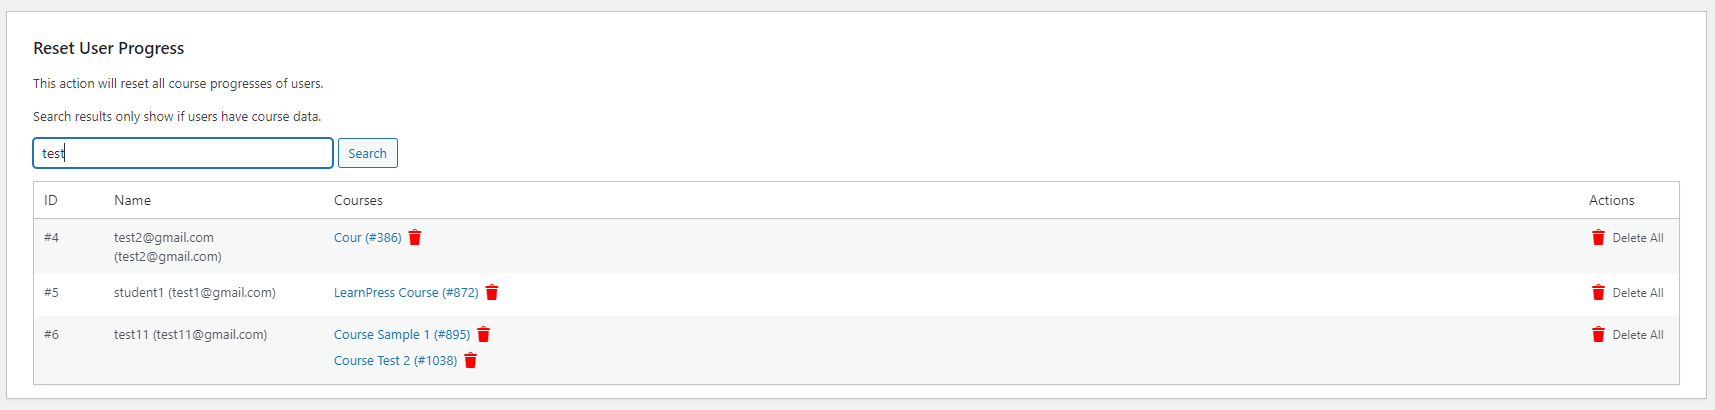Click Delete All trash icon for test11 row
This screenshot has height=410, width=1715.
pyautogui.click(x=1598, y=335)
